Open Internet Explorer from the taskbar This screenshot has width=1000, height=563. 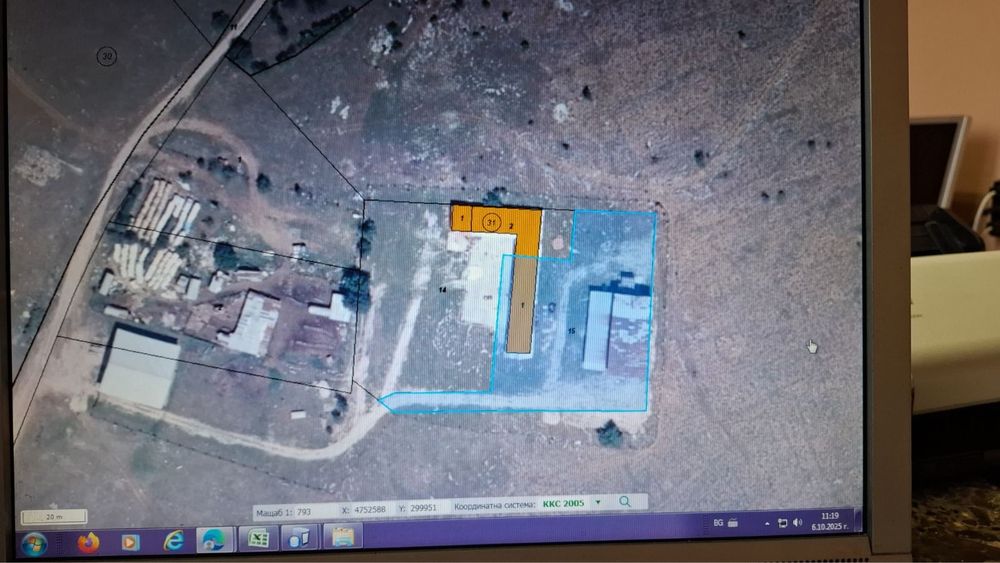[173, 541]
